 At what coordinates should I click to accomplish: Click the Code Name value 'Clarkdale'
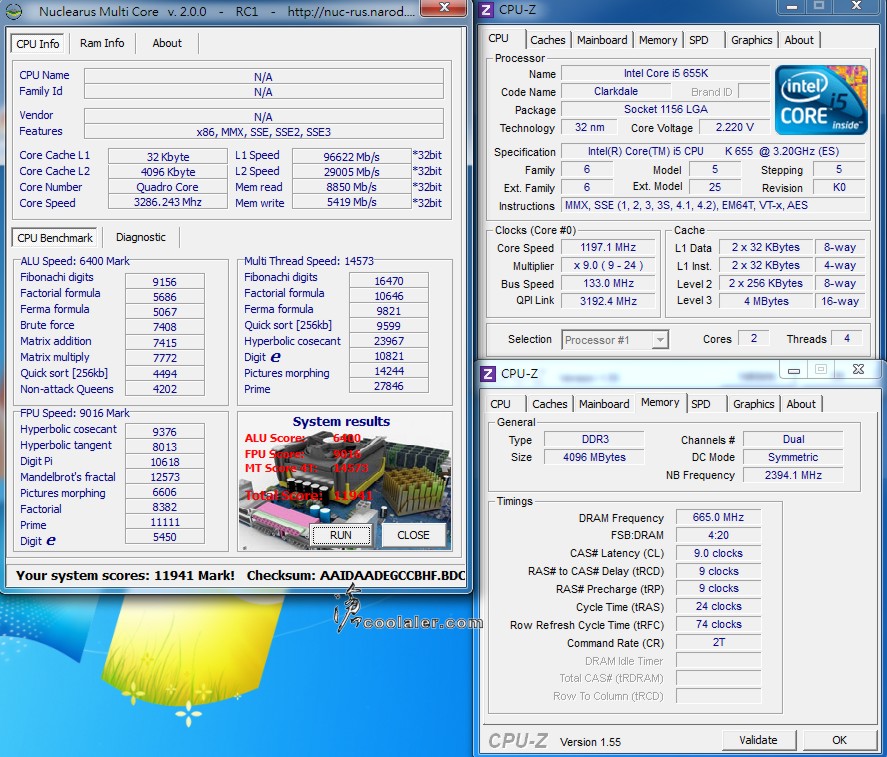(616, 91)
